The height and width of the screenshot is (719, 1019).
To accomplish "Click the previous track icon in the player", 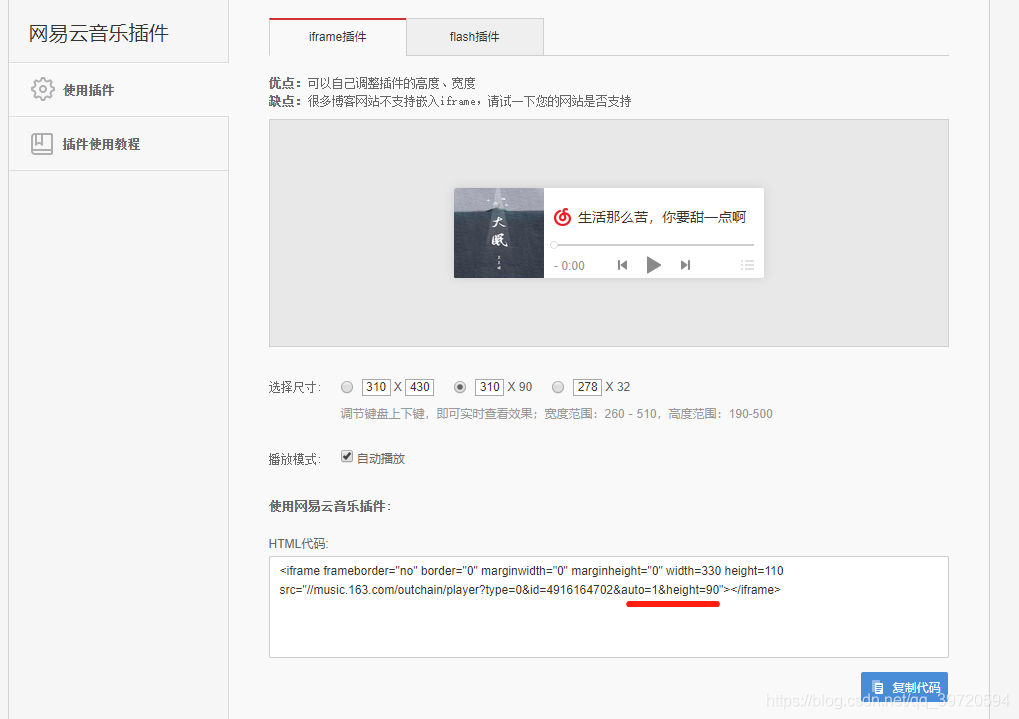I will coord(622,264).
